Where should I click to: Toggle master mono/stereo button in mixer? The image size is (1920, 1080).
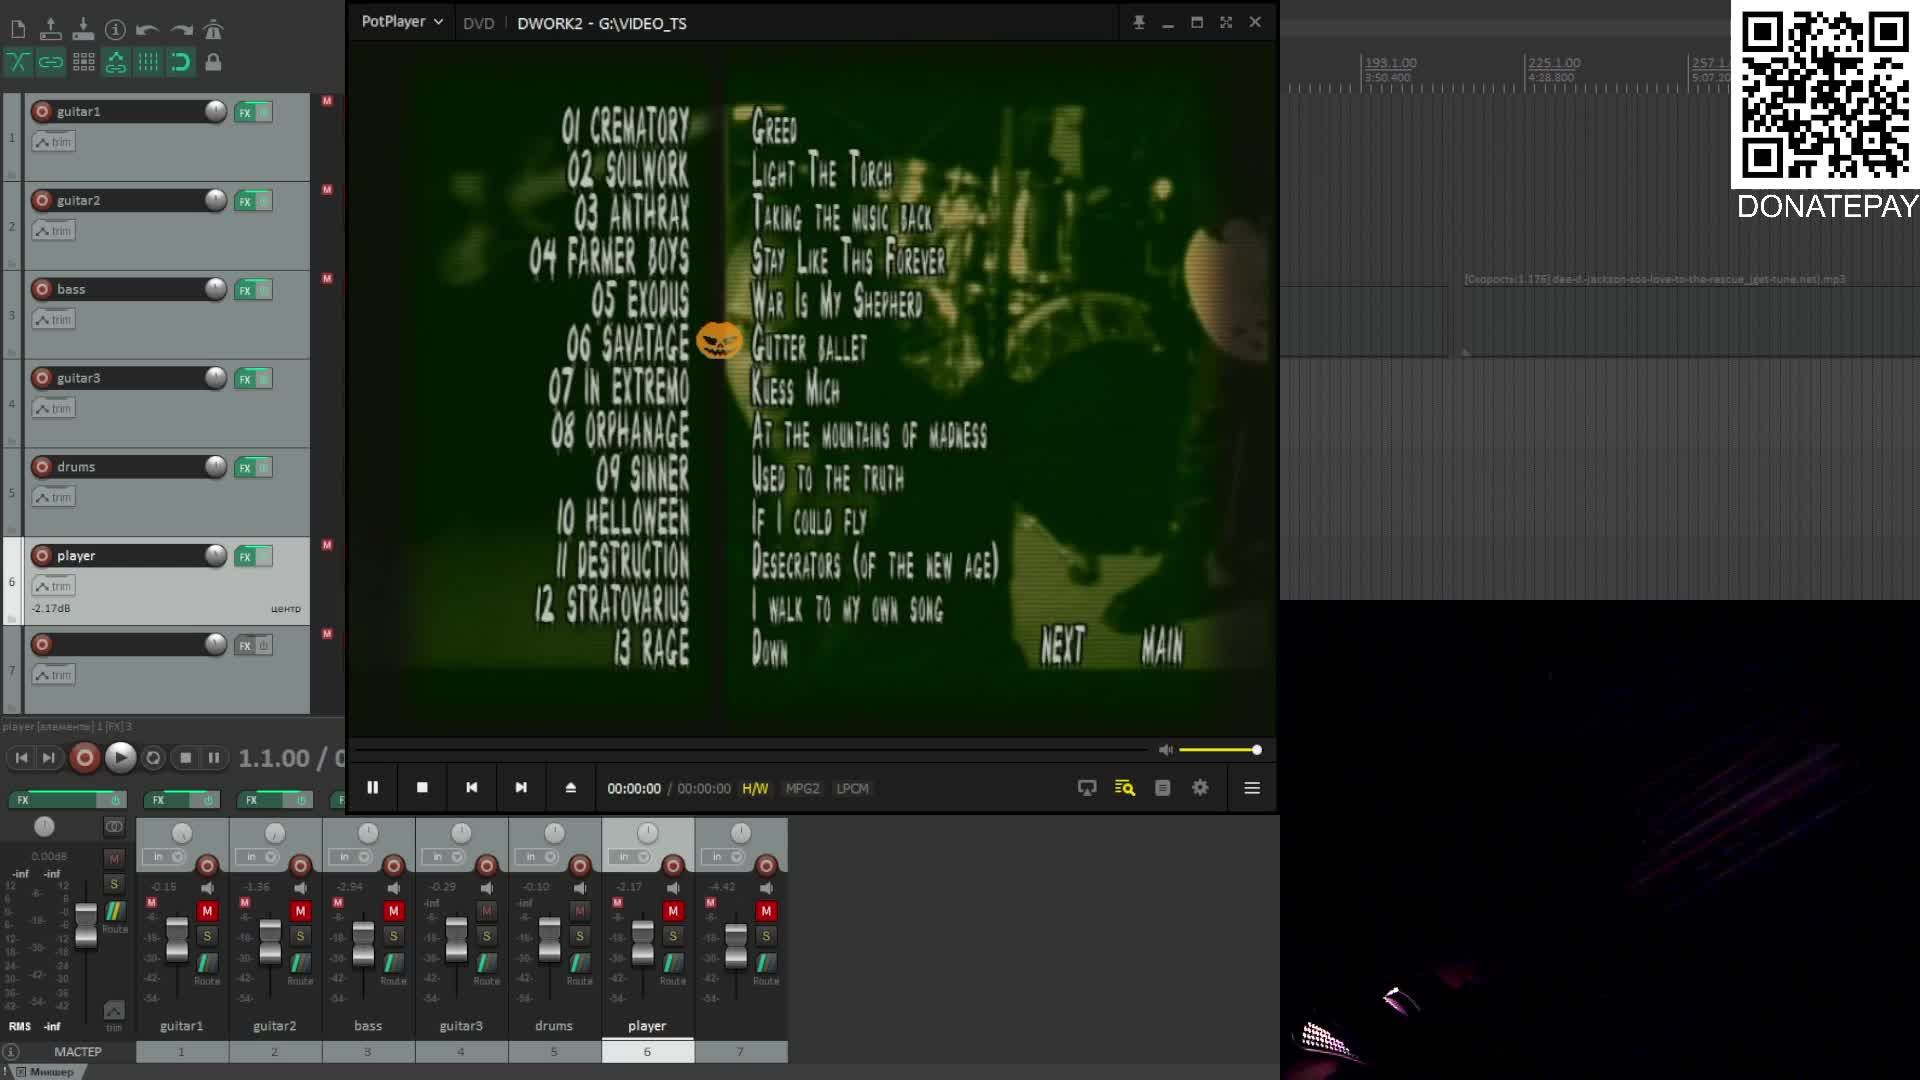114,826
